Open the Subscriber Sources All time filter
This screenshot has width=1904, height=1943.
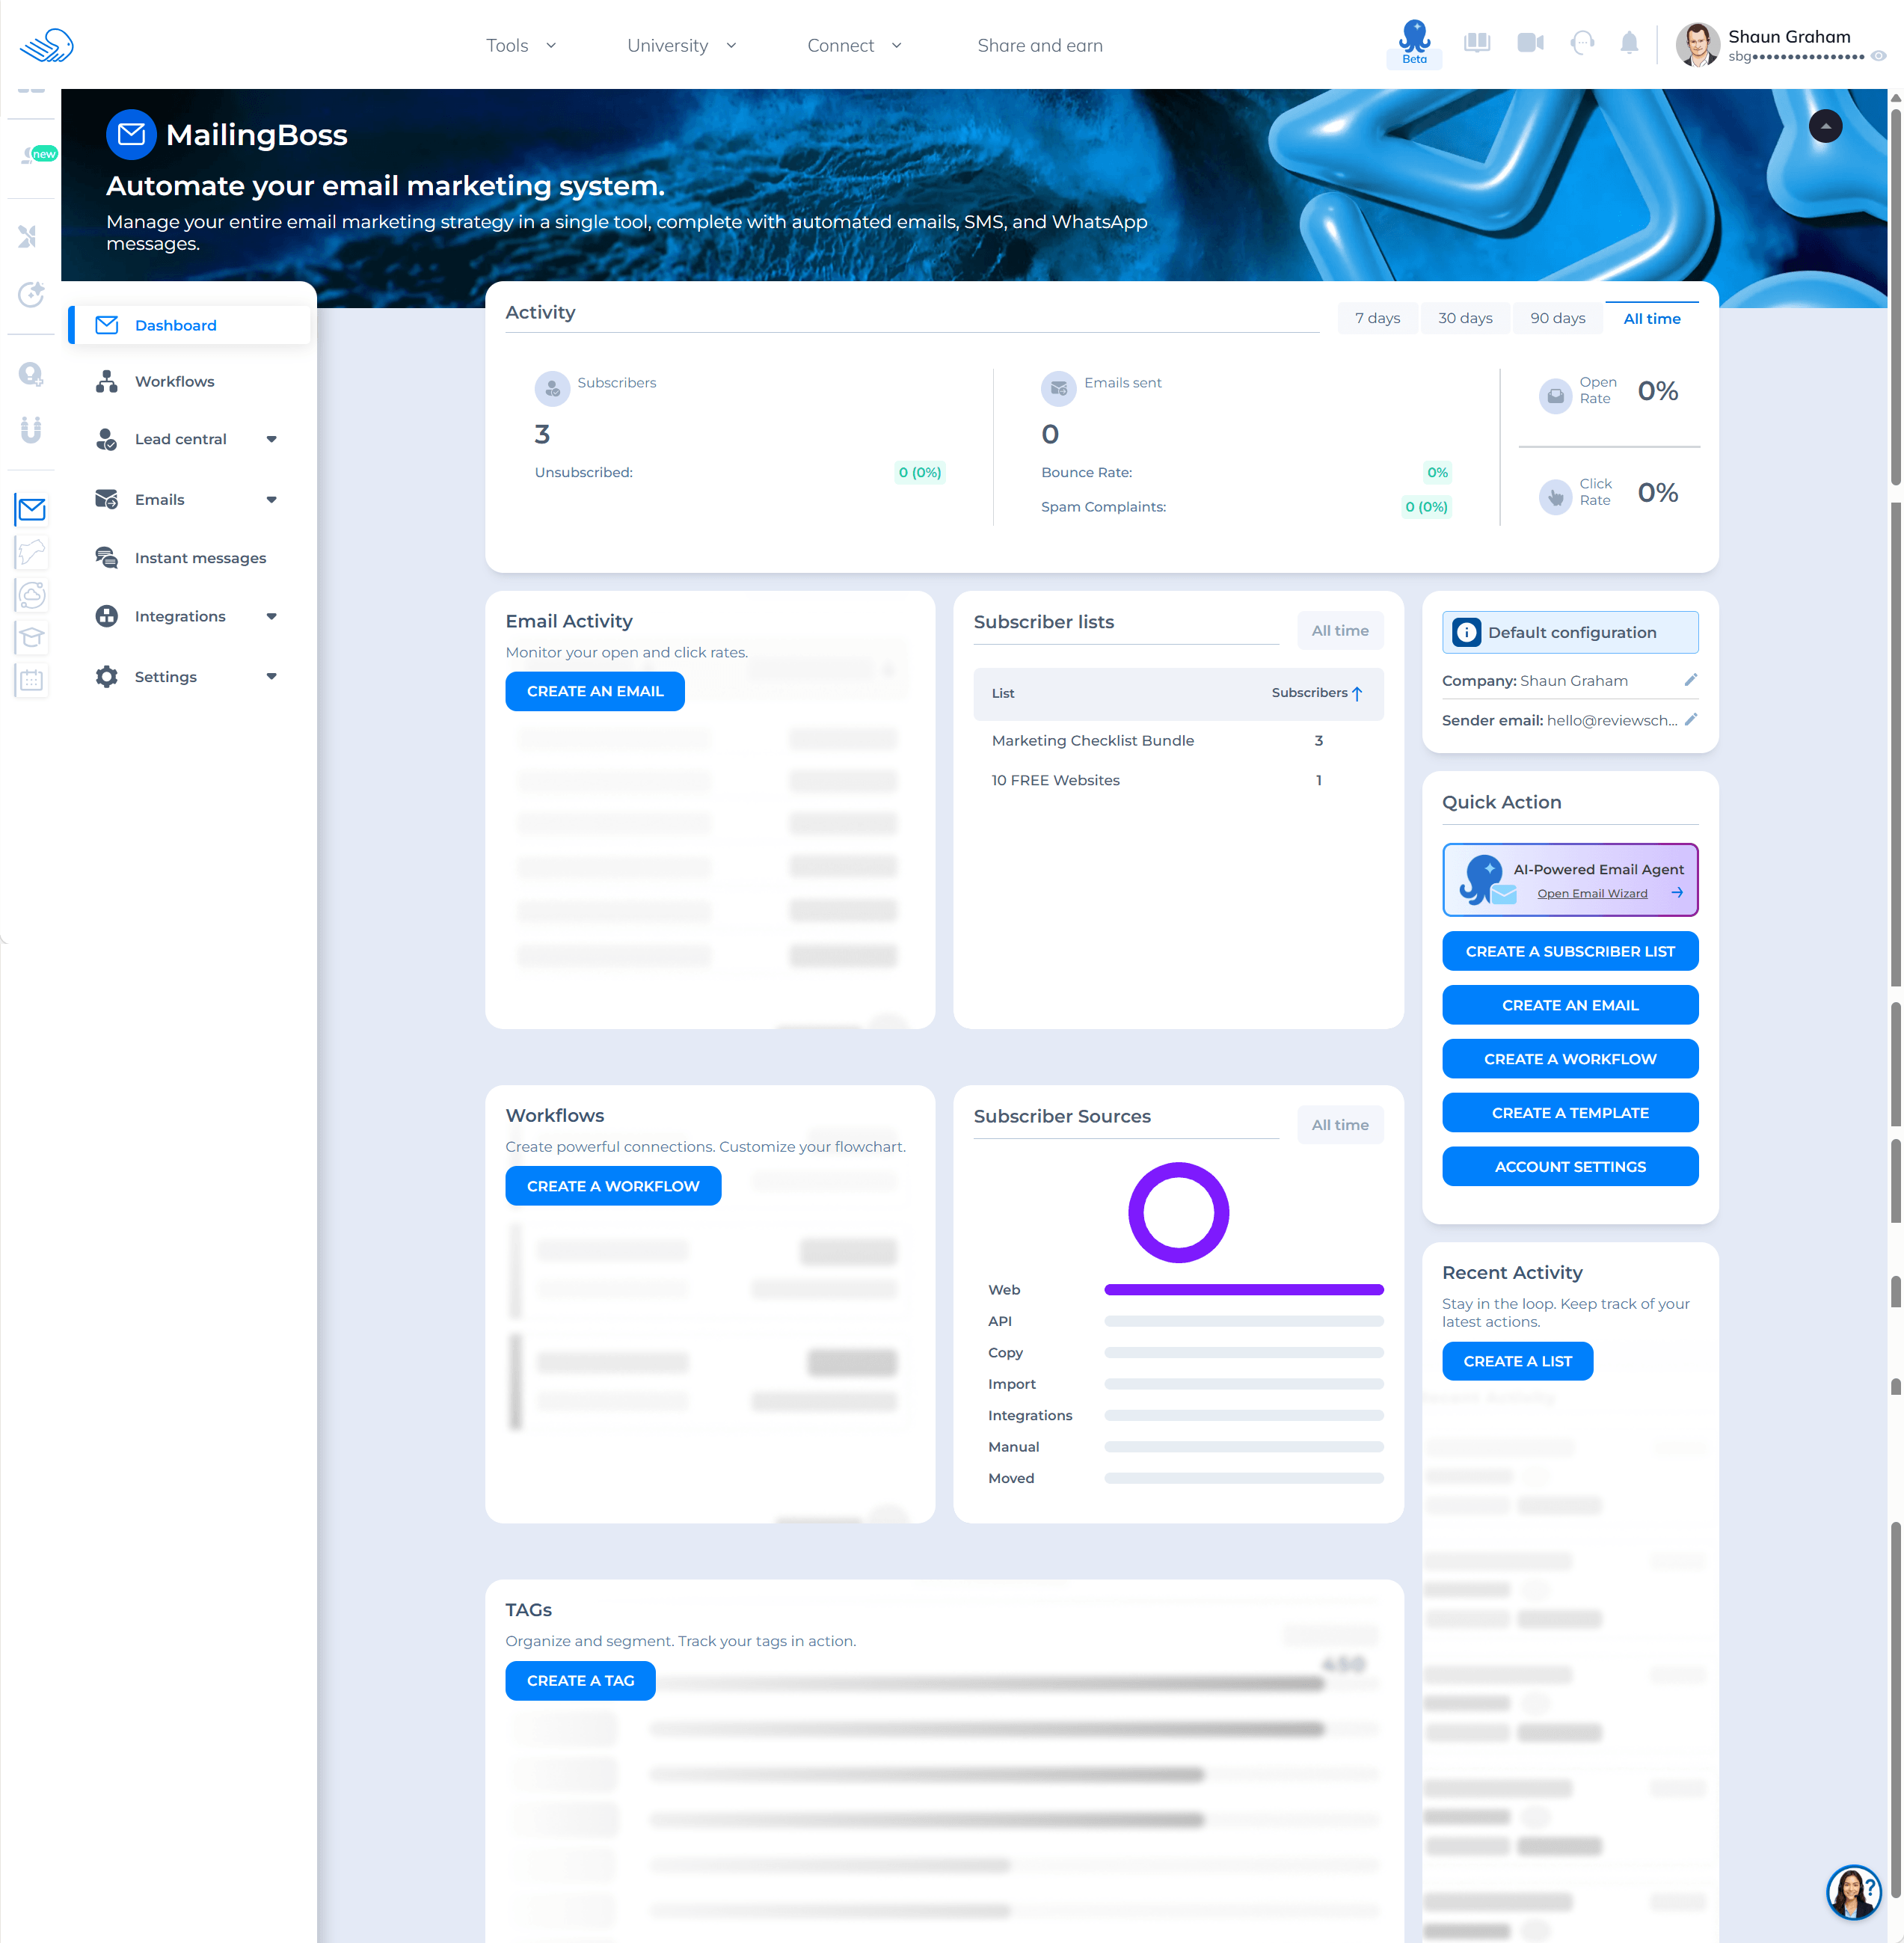pyautogui.click(x=1339, y=1124)
